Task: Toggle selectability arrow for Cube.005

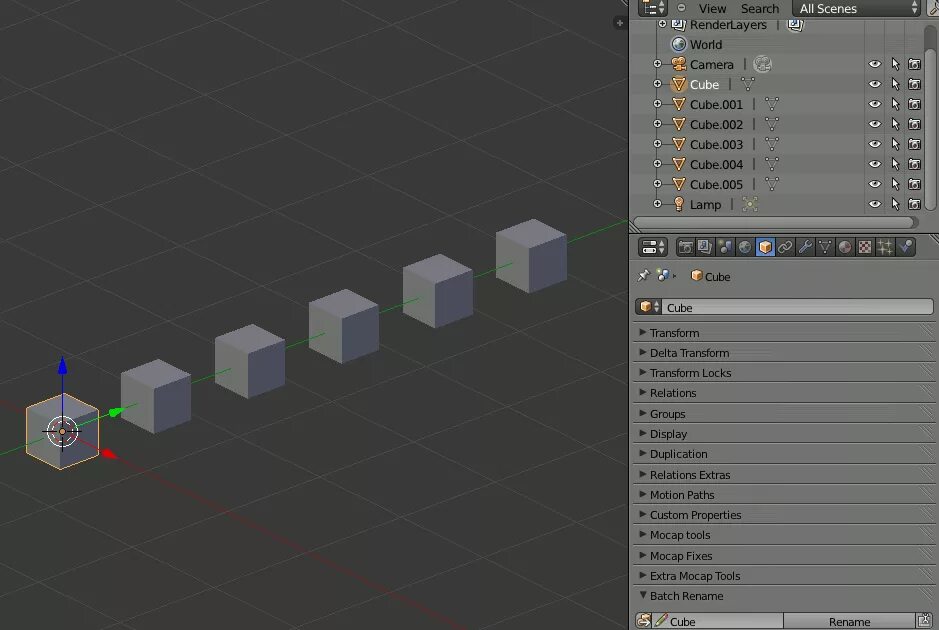Action: coord(895,184)
